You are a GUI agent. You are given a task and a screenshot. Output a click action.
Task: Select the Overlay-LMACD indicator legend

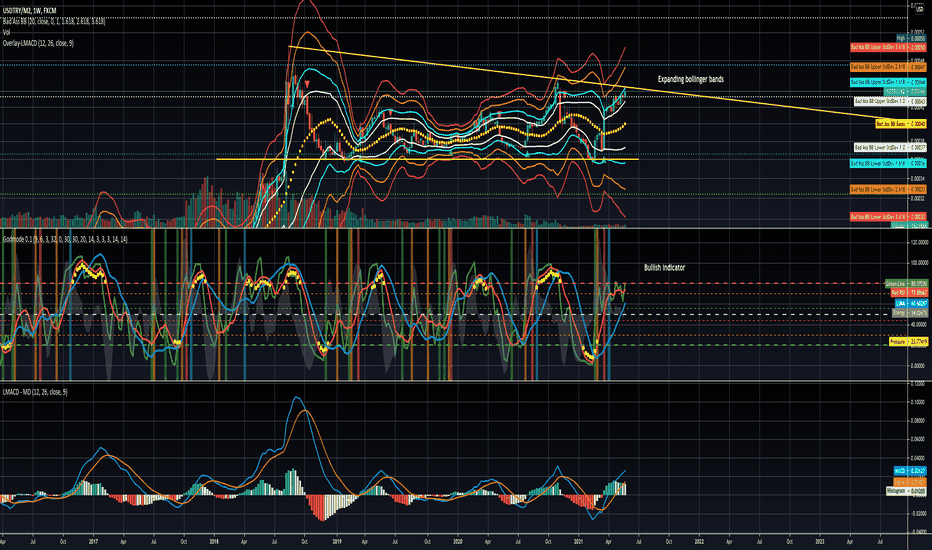point(38,43)
